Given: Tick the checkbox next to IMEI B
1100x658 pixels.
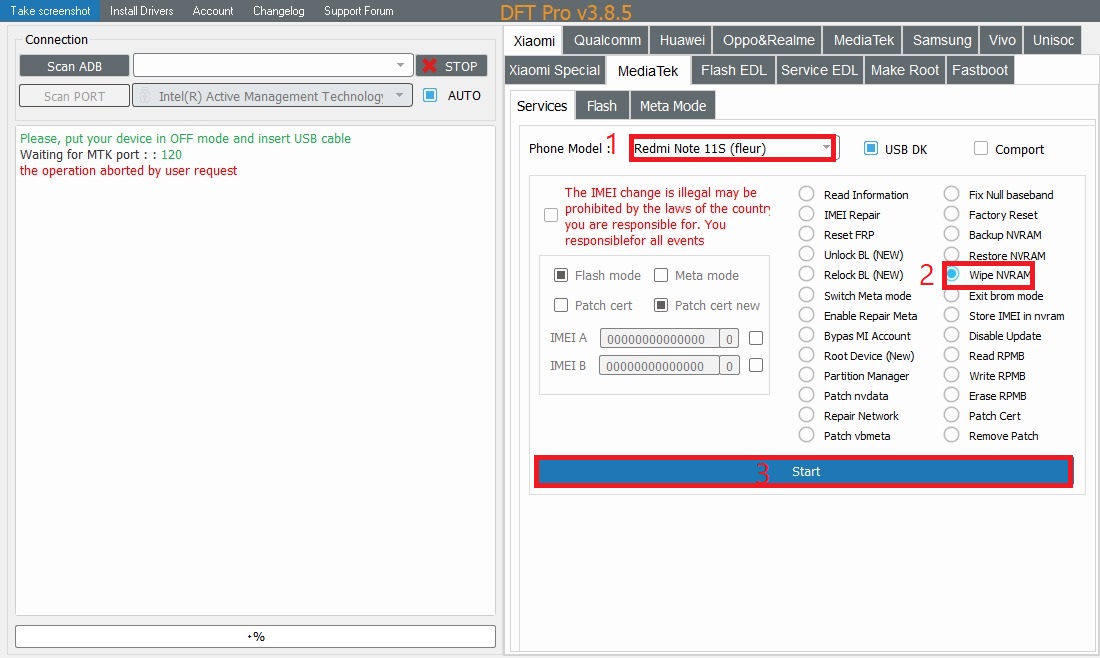Looking at the screenshot, I should coord(756,365).
